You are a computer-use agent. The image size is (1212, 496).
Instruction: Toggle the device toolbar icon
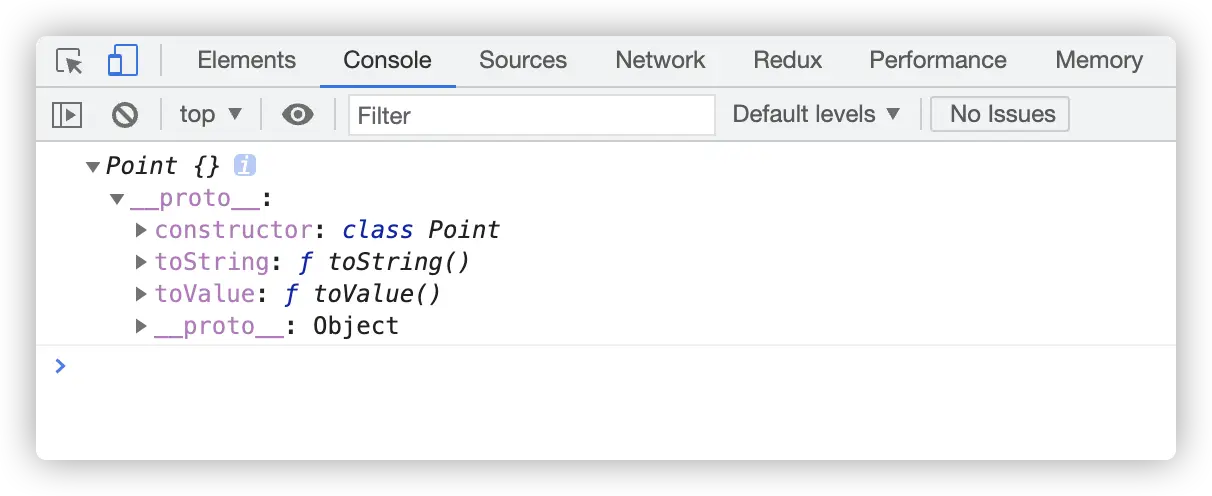tap(122, 61)
